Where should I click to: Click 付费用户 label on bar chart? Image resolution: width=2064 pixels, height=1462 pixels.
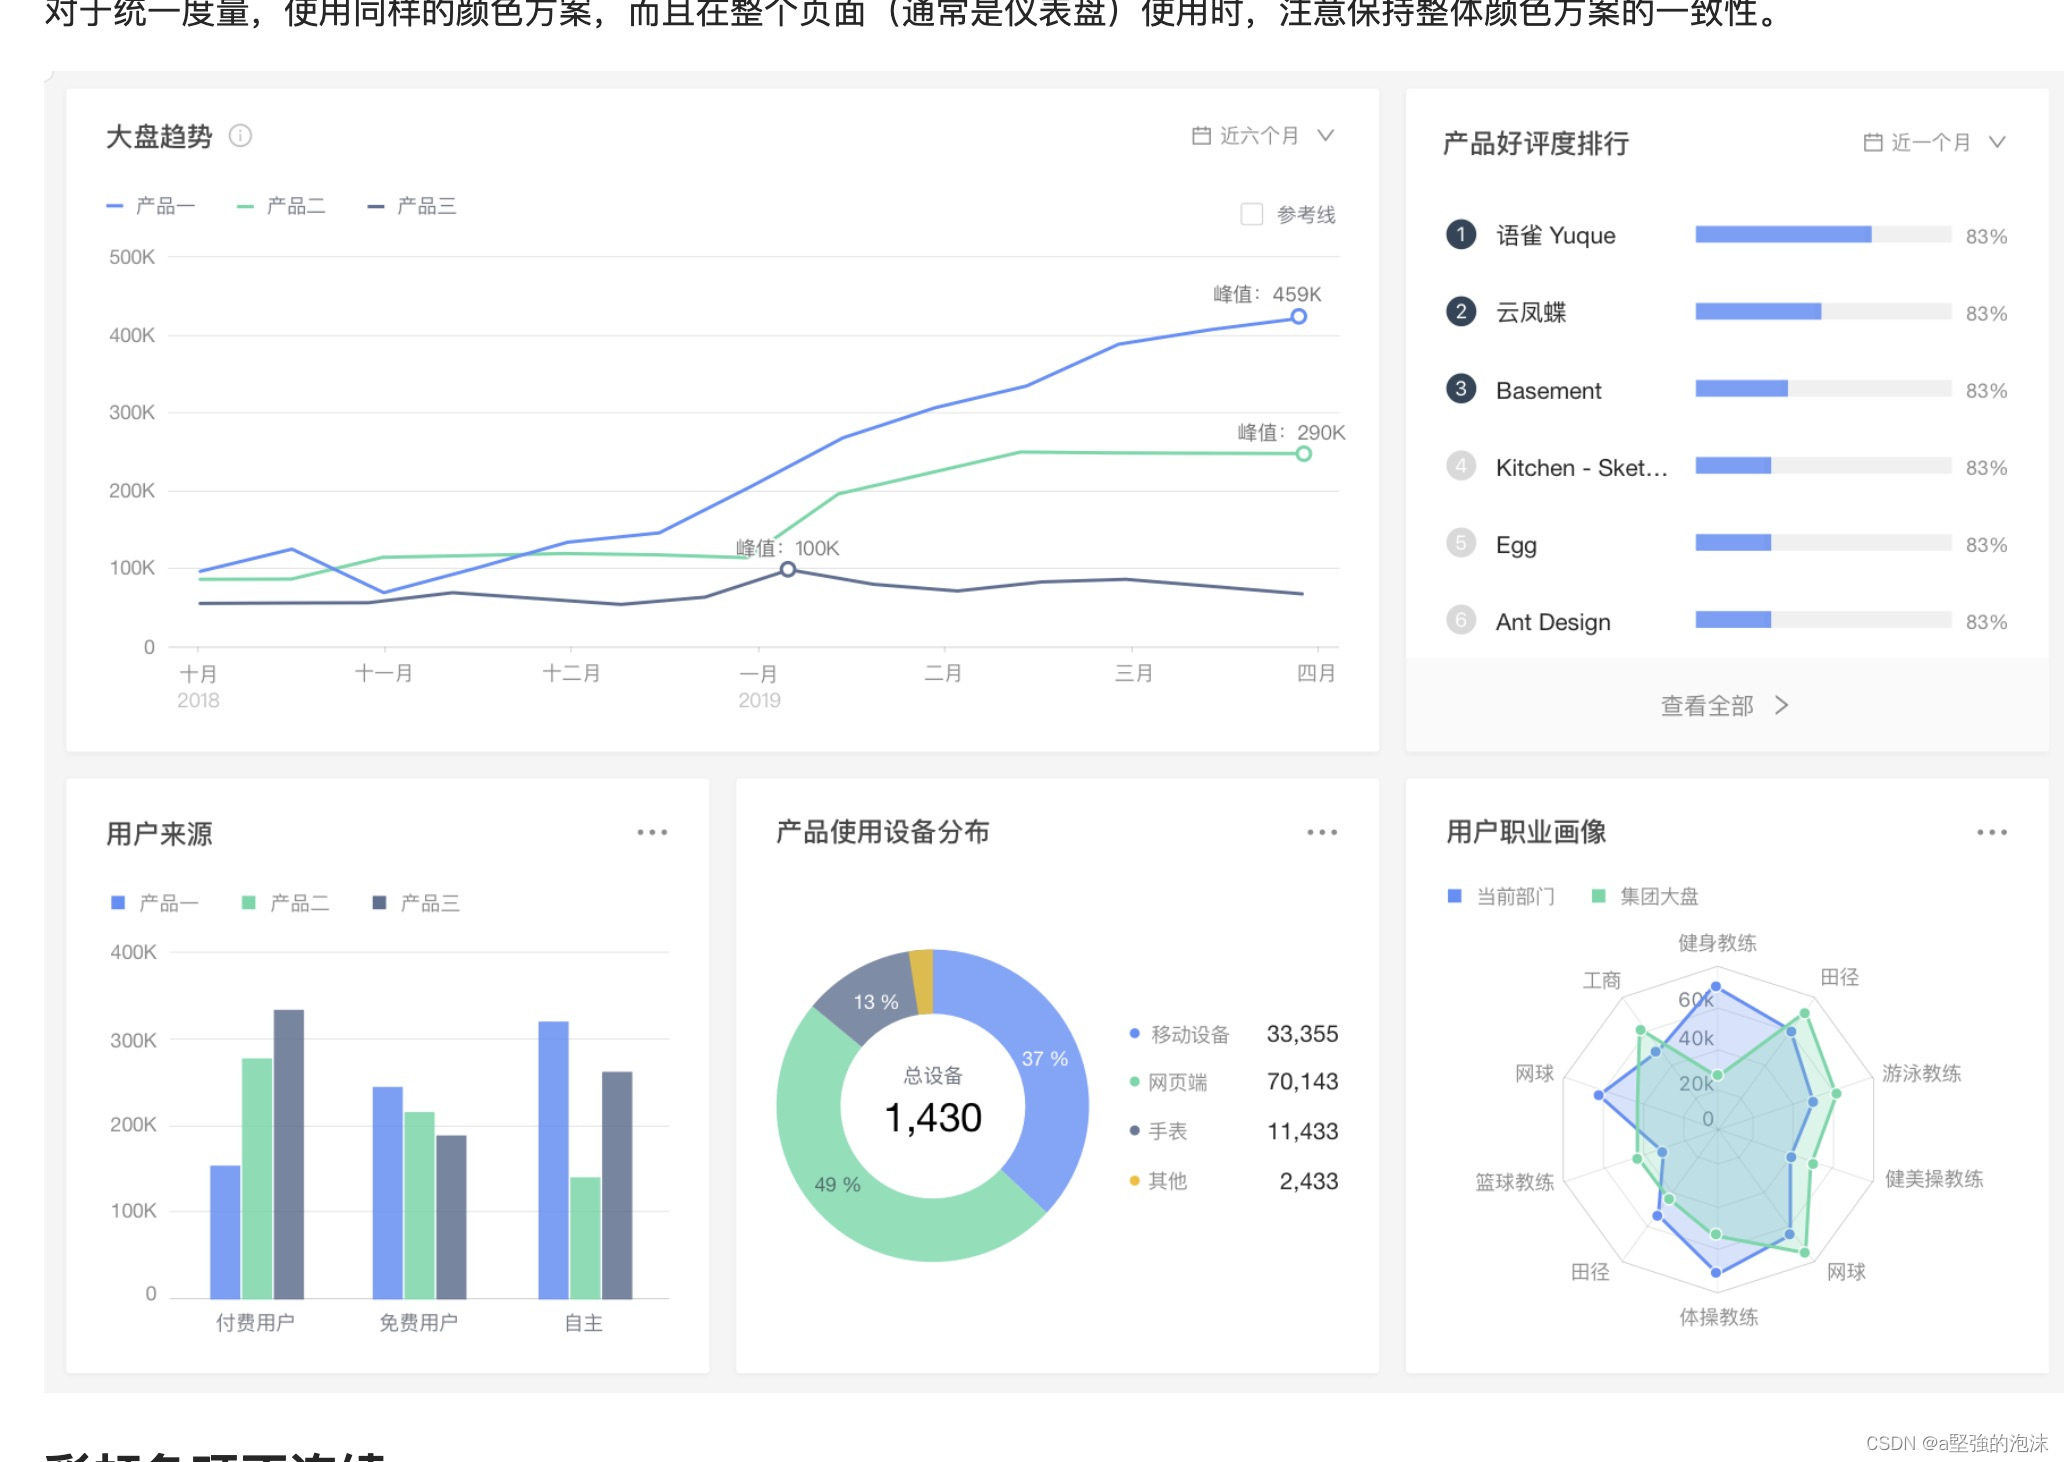[255, 1322]
